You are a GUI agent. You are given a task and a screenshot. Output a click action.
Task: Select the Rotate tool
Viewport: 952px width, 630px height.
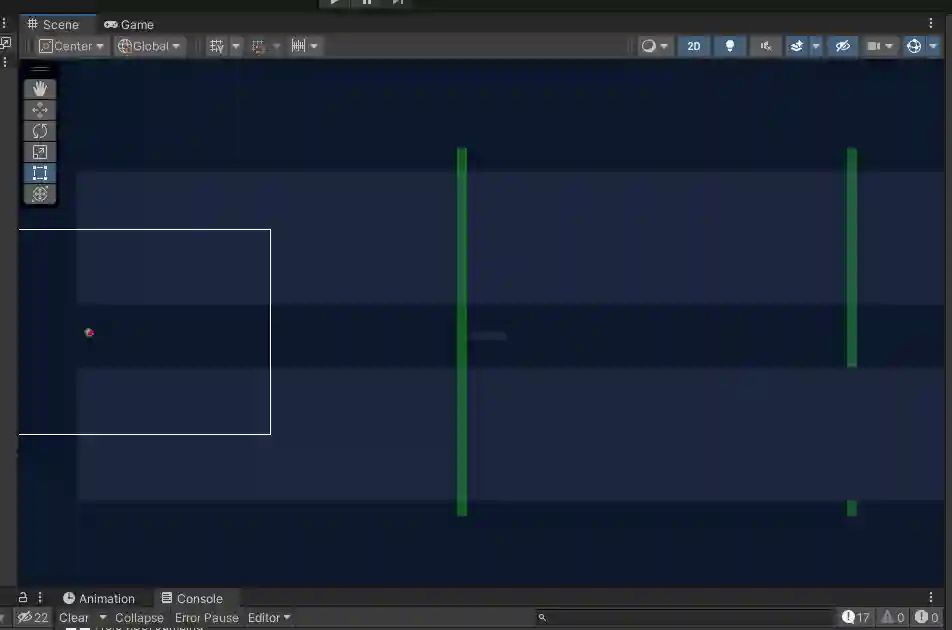(x=40, y=131)
